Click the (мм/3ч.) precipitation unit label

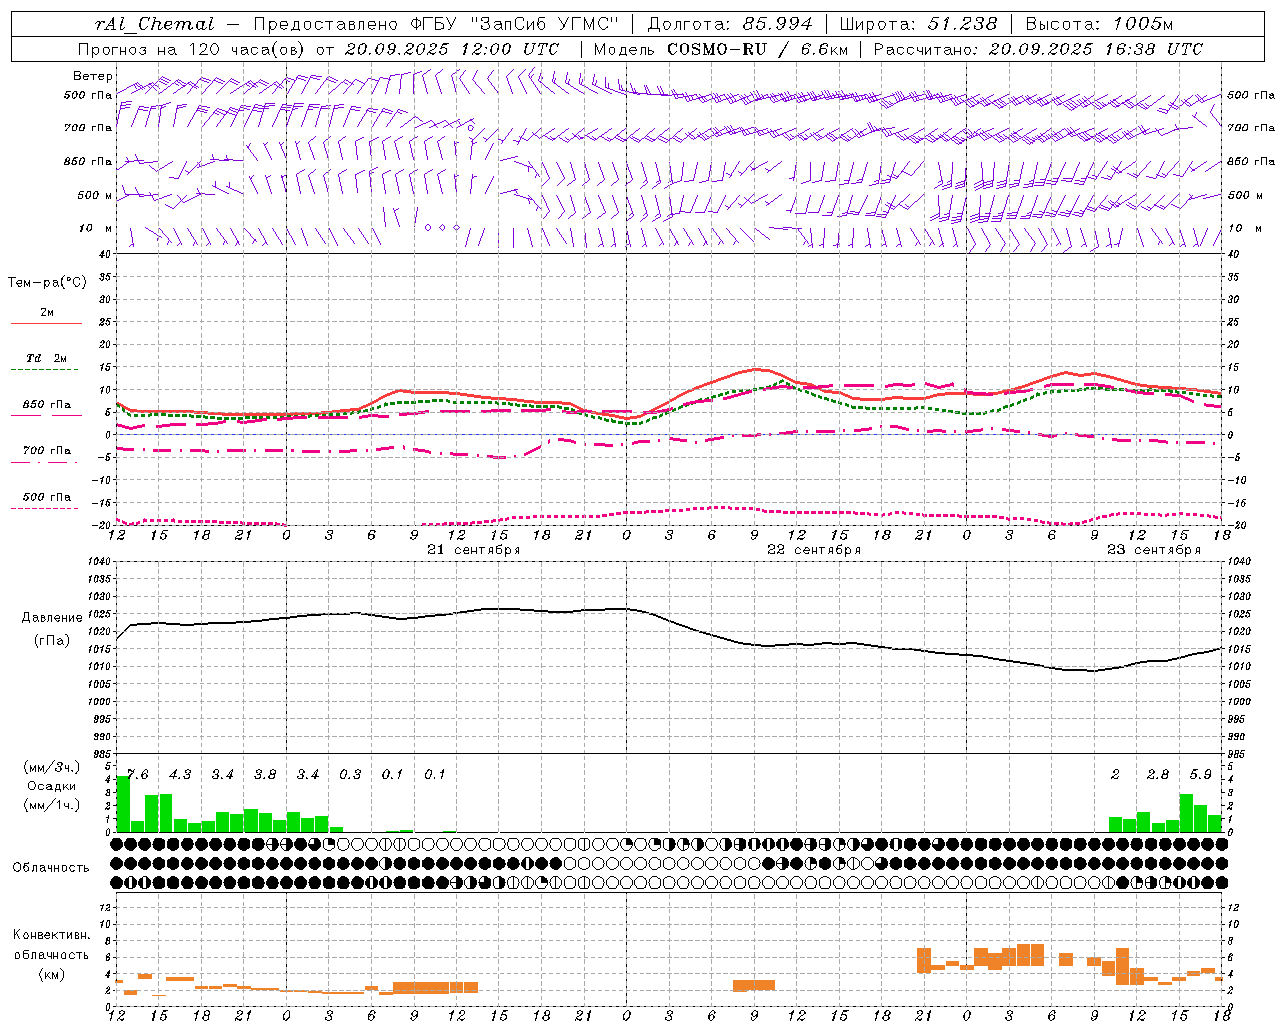click(x=52, y=768)
